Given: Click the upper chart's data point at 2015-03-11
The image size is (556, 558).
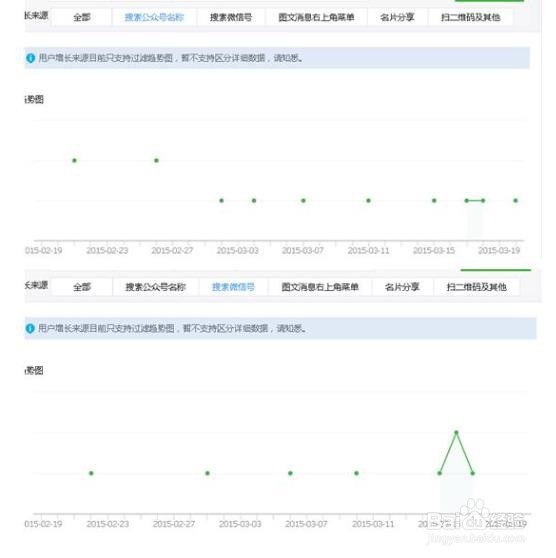Looking at the screenshot, I should click(368, 201).
